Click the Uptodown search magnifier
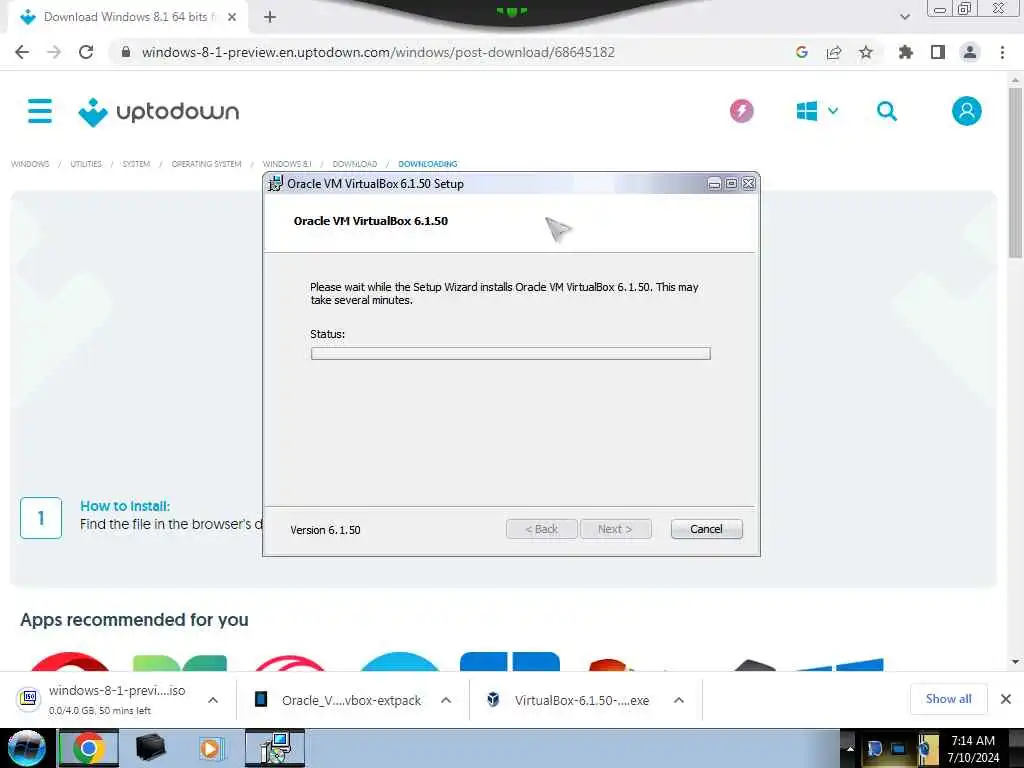The image size is (1024, 768). (x=886, y=111)
